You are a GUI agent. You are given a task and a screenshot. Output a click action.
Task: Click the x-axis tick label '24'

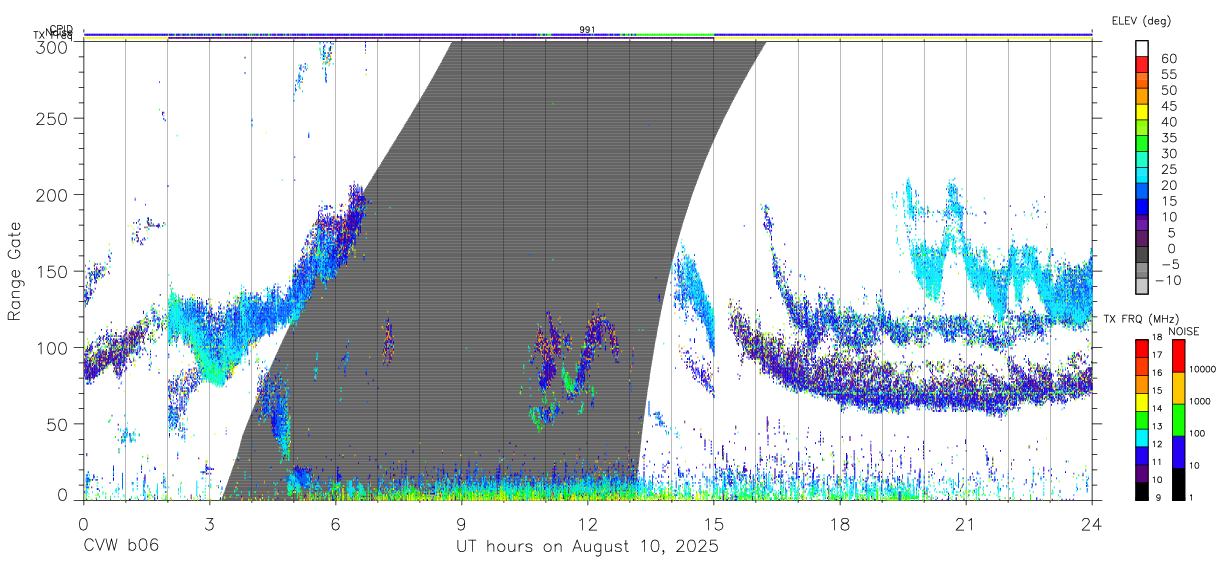tap(1091, 524)
